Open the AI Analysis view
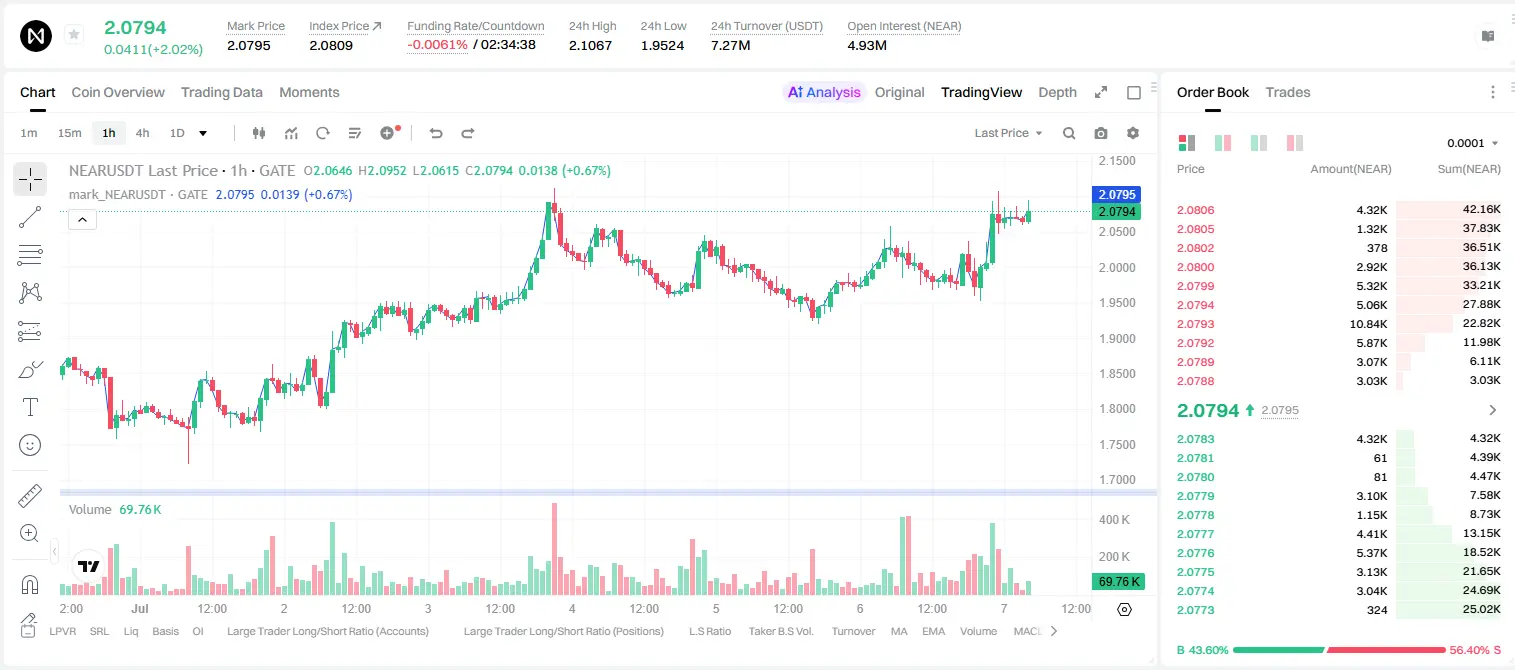 [x=824, y=92]
